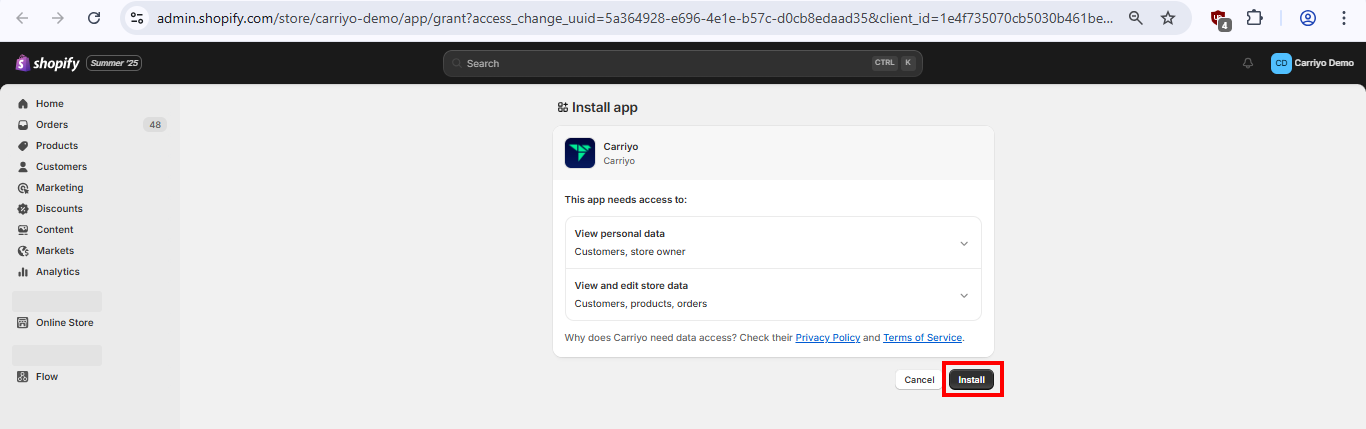Click the Install button
The height and width of the screenshot is (429, 1366).
pyautogui.click(x=971, y=380)
